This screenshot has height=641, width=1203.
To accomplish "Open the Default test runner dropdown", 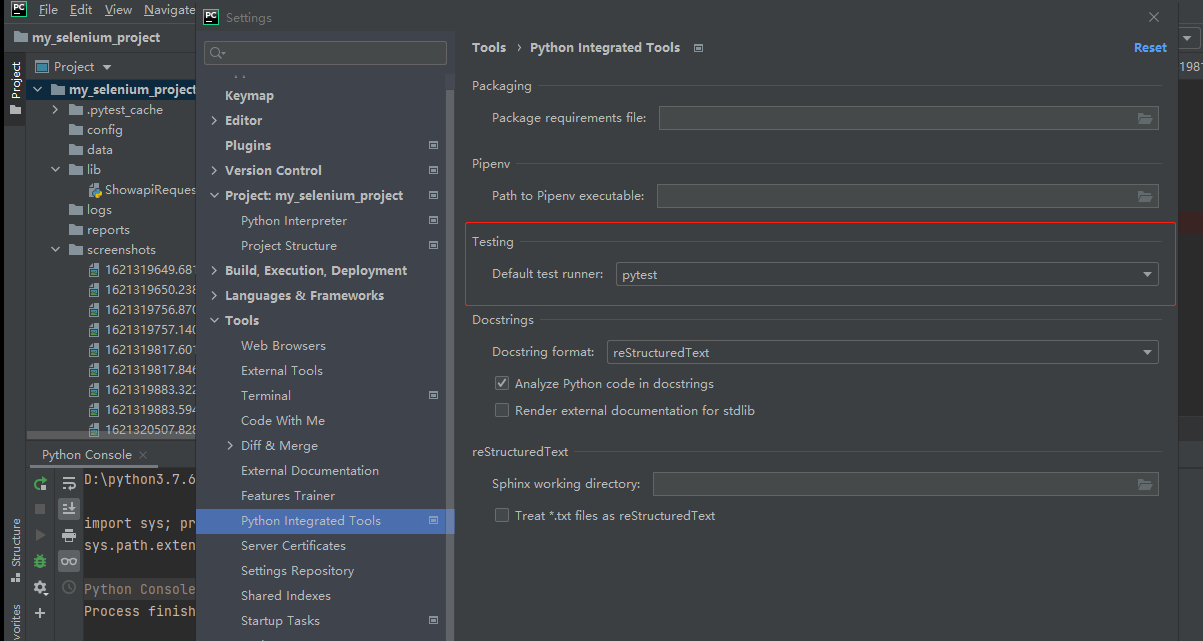I will click(x=887, y=274).
